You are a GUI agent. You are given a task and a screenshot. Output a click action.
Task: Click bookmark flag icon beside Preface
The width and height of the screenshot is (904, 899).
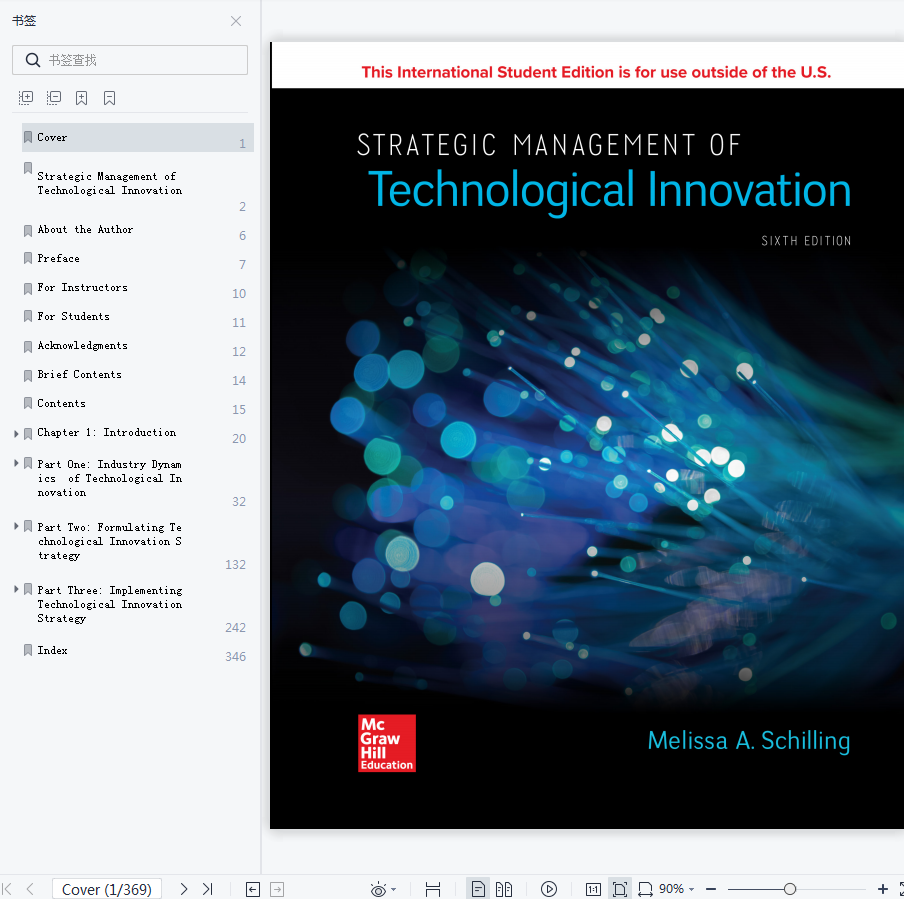(x=28, y=258)
